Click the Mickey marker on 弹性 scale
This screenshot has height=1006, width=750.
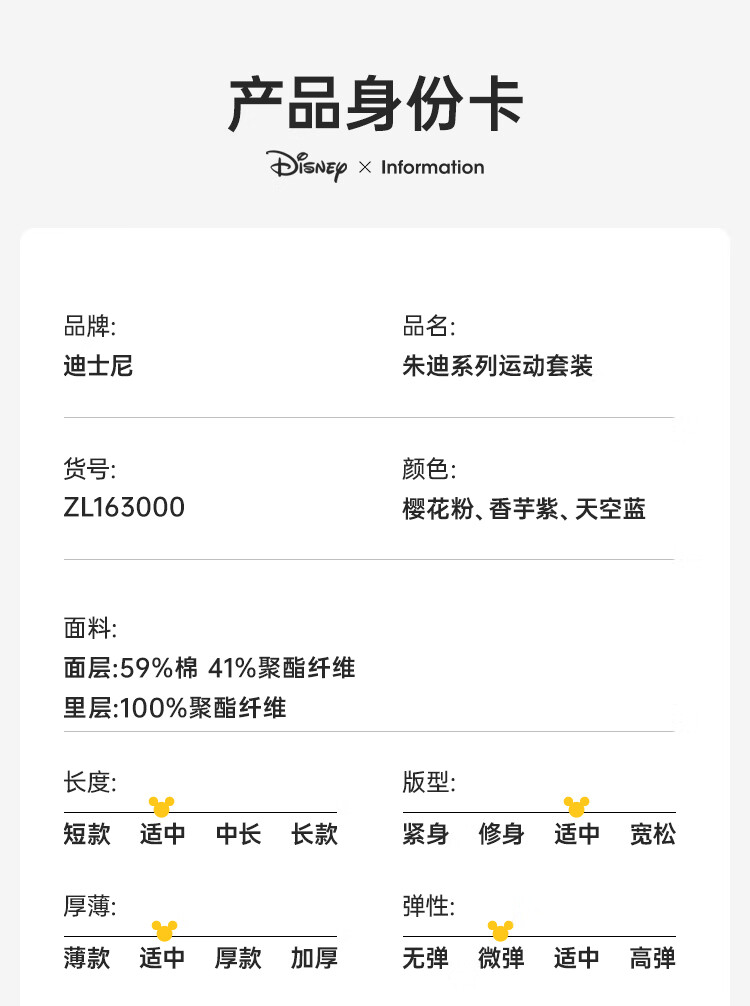click(x=500, y=930)
